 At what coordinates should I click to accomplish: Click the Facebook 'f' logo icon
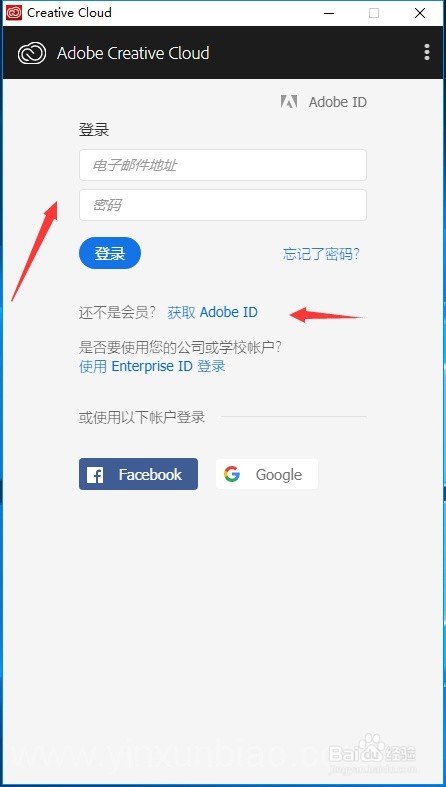[95, 474]
